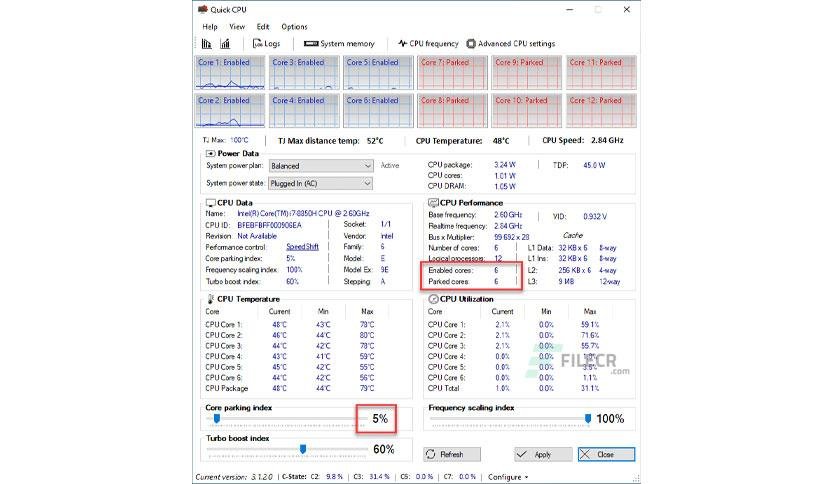Click the Max column header in CPU Temperature
Viewport: 836px width, 484px height.
[367, 311]
